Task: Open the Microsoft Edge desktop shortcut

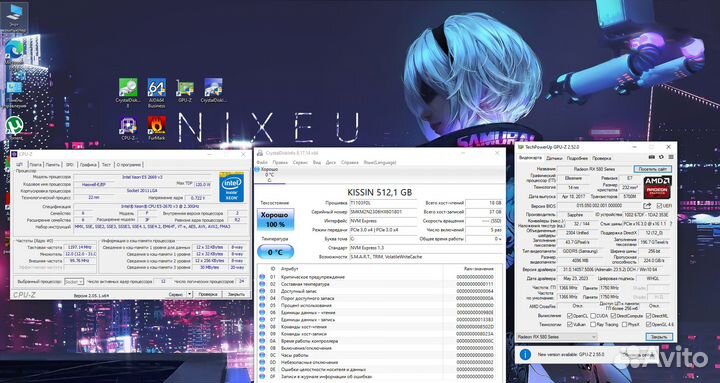Action: pyautogui.click(x=14, y=49)
